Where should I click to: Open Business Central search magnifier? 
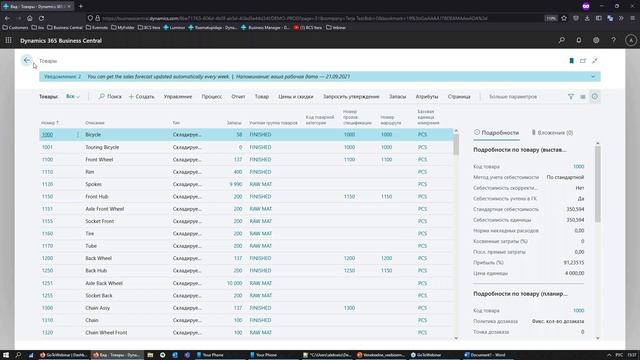point(562,40)
